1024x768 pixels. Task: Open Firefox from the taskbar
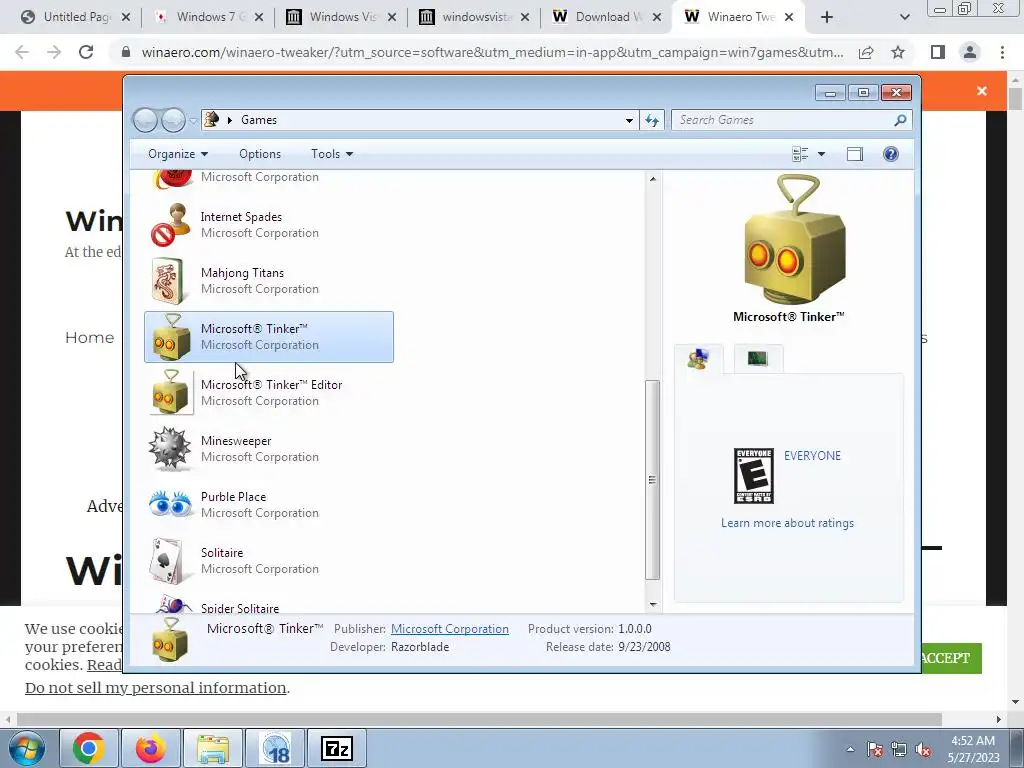click(150, 748)
